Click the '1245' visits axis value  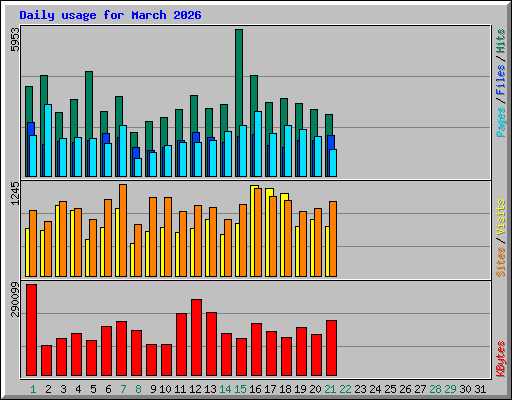tap(15, 193)
